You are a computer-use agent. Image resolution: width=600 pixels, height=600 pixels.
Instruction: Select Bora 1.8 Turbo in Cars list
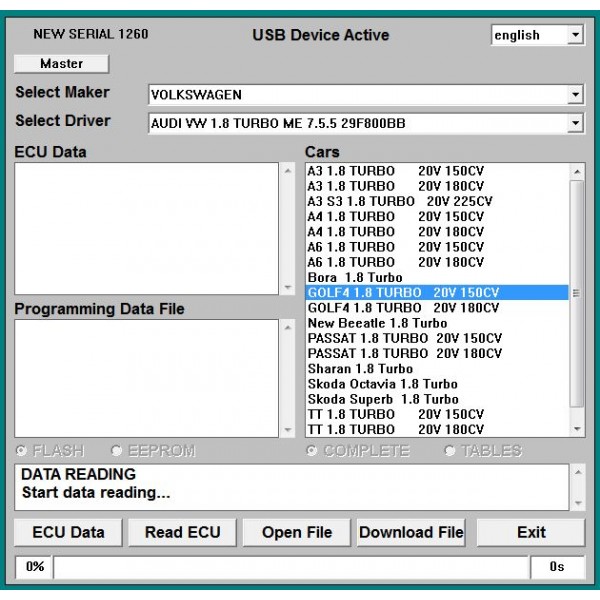point(437,277)
